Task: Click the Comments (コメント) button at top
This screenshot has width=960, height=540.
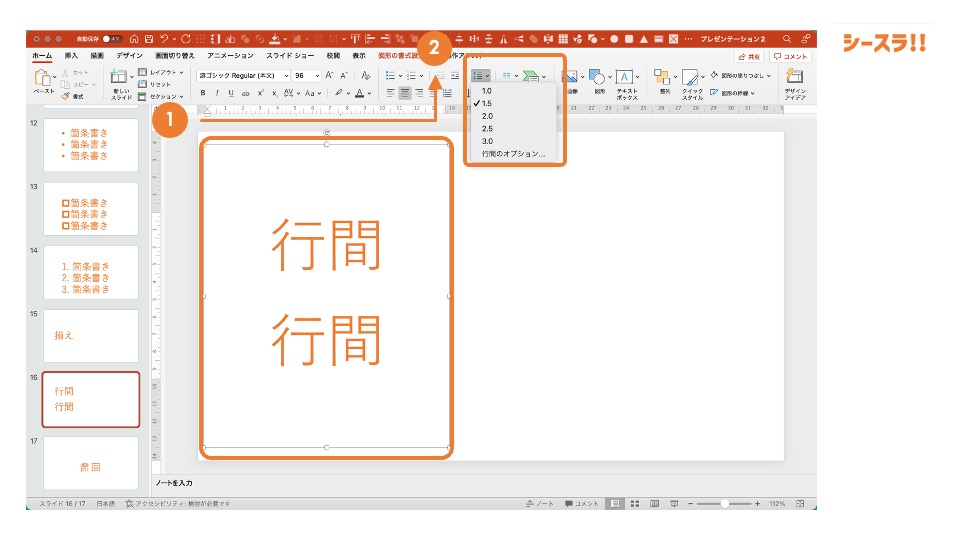Action: (x=790, y=56)
